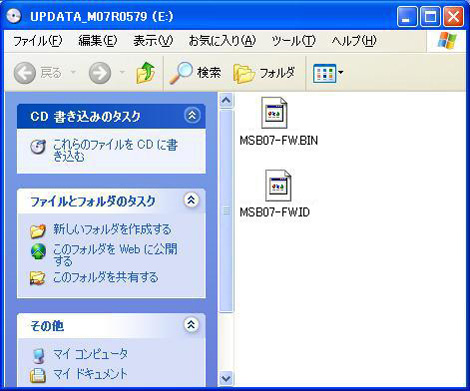Open the ヘルプ(H) menu

coord(354,41)
